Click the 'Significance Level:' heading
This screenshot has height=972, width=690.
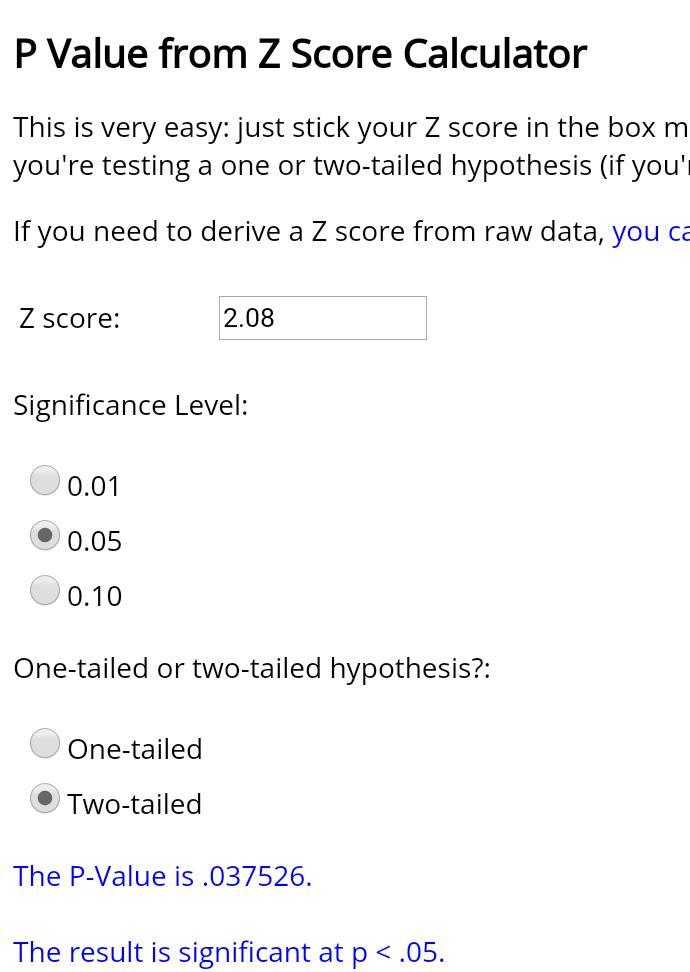[131, 405]
